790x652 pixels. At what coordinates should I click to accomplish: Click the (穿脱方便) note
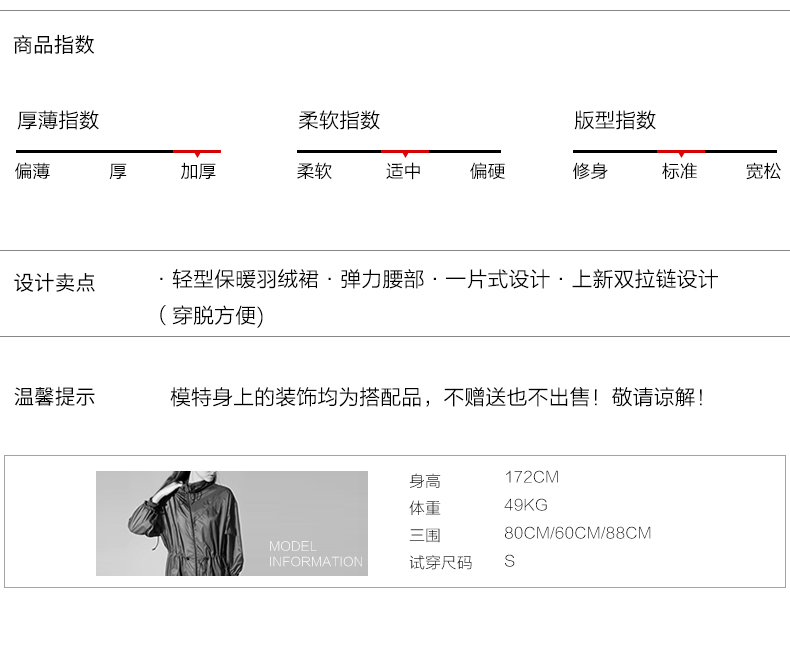click(x=211, y=315)
